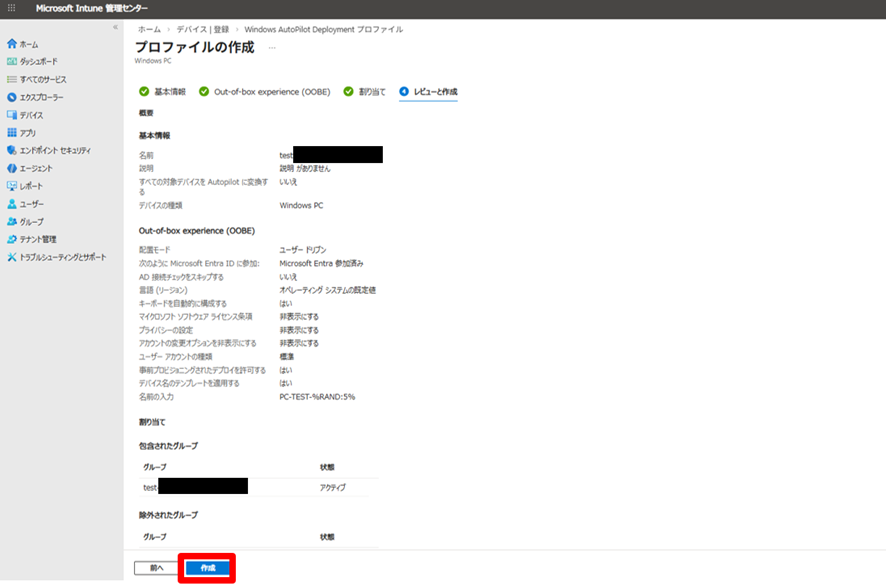Click Windows AutoPilot Deployment プロファイル breadcrumb

click(323, 30)
